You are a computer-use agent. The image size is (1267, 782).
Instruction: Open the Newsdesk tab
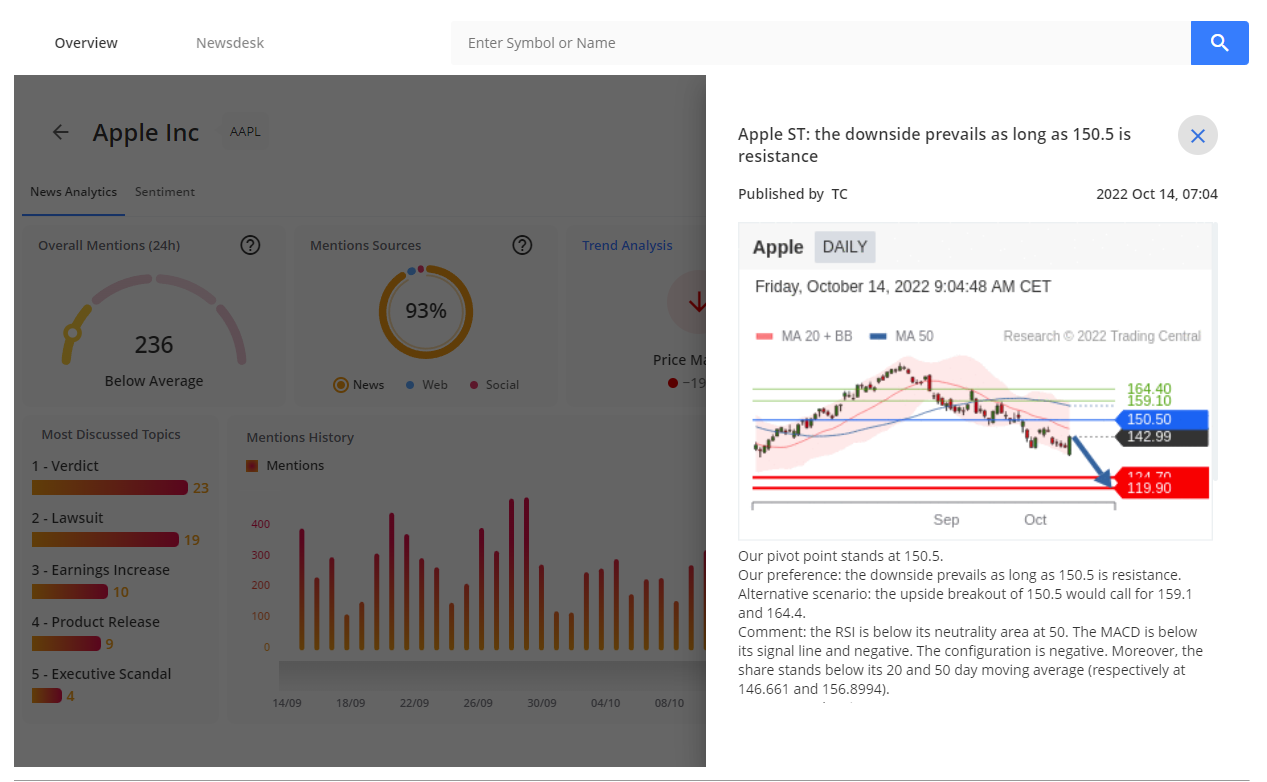pyautogui.click(x=230, y=43)
